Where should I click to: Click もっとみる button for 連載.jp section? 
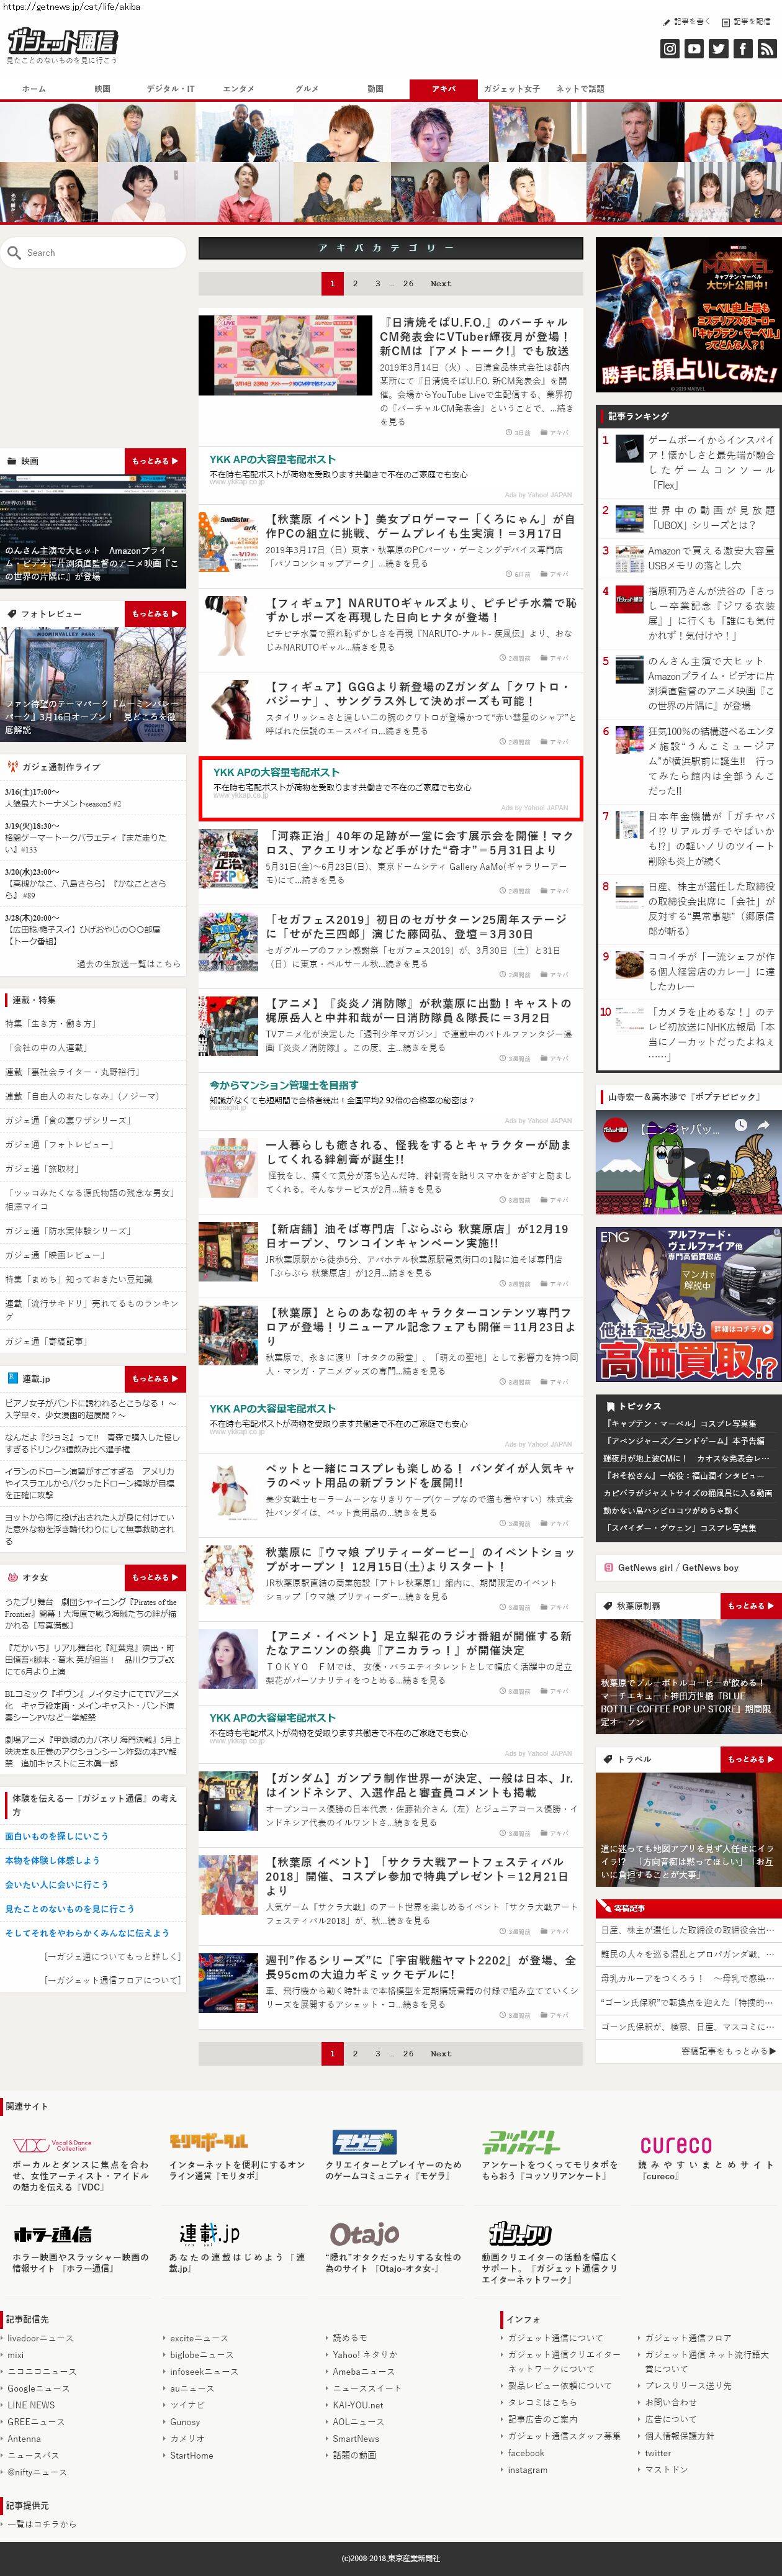(155, 1379)
